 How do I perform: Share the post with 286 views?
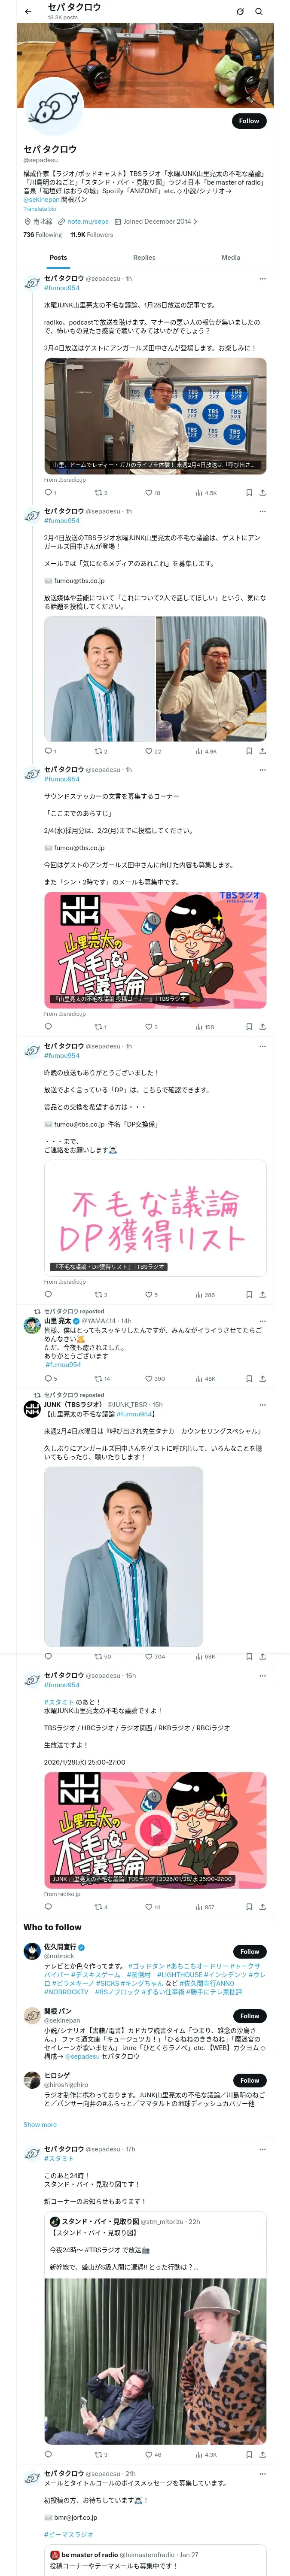(263, 1295)
